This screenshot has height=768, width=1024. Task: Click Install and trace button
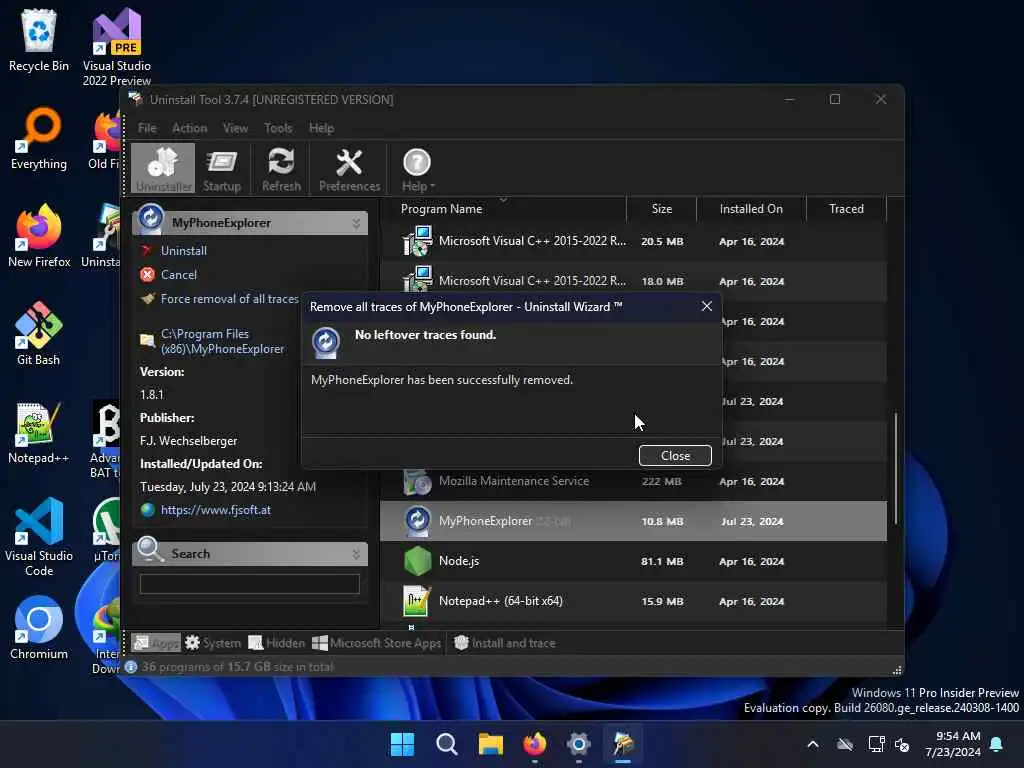click(505, 643)
